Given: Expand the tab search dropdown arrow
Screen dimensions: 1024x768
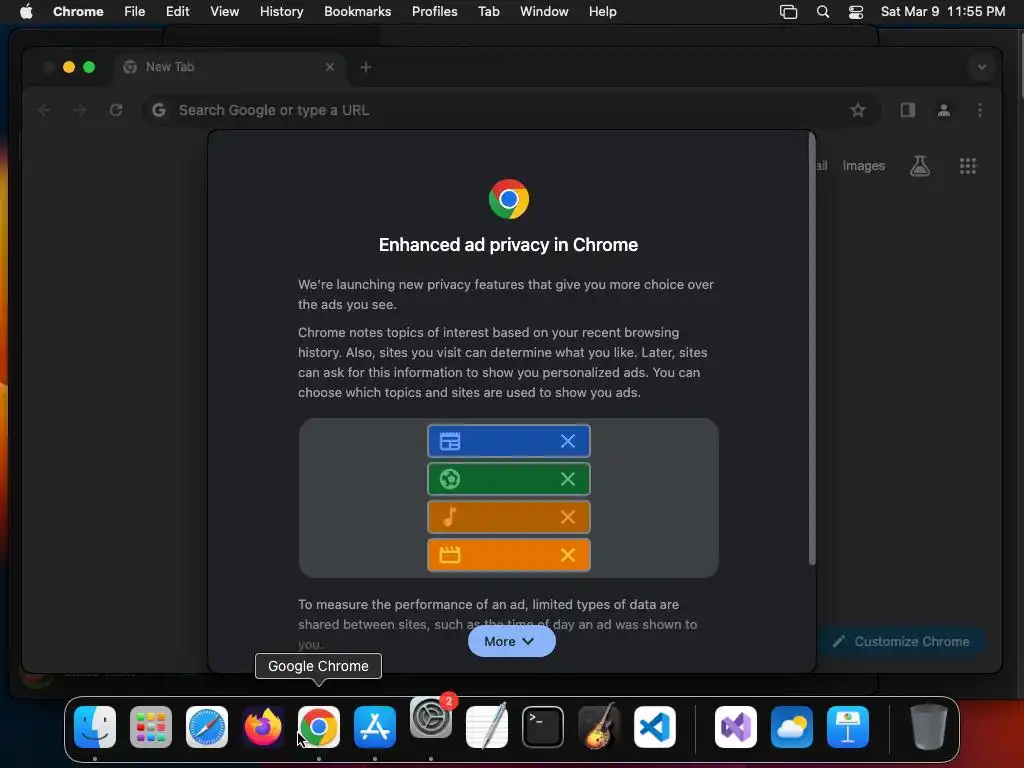Looking at the screenshot, I should click(x=982, y=67).
